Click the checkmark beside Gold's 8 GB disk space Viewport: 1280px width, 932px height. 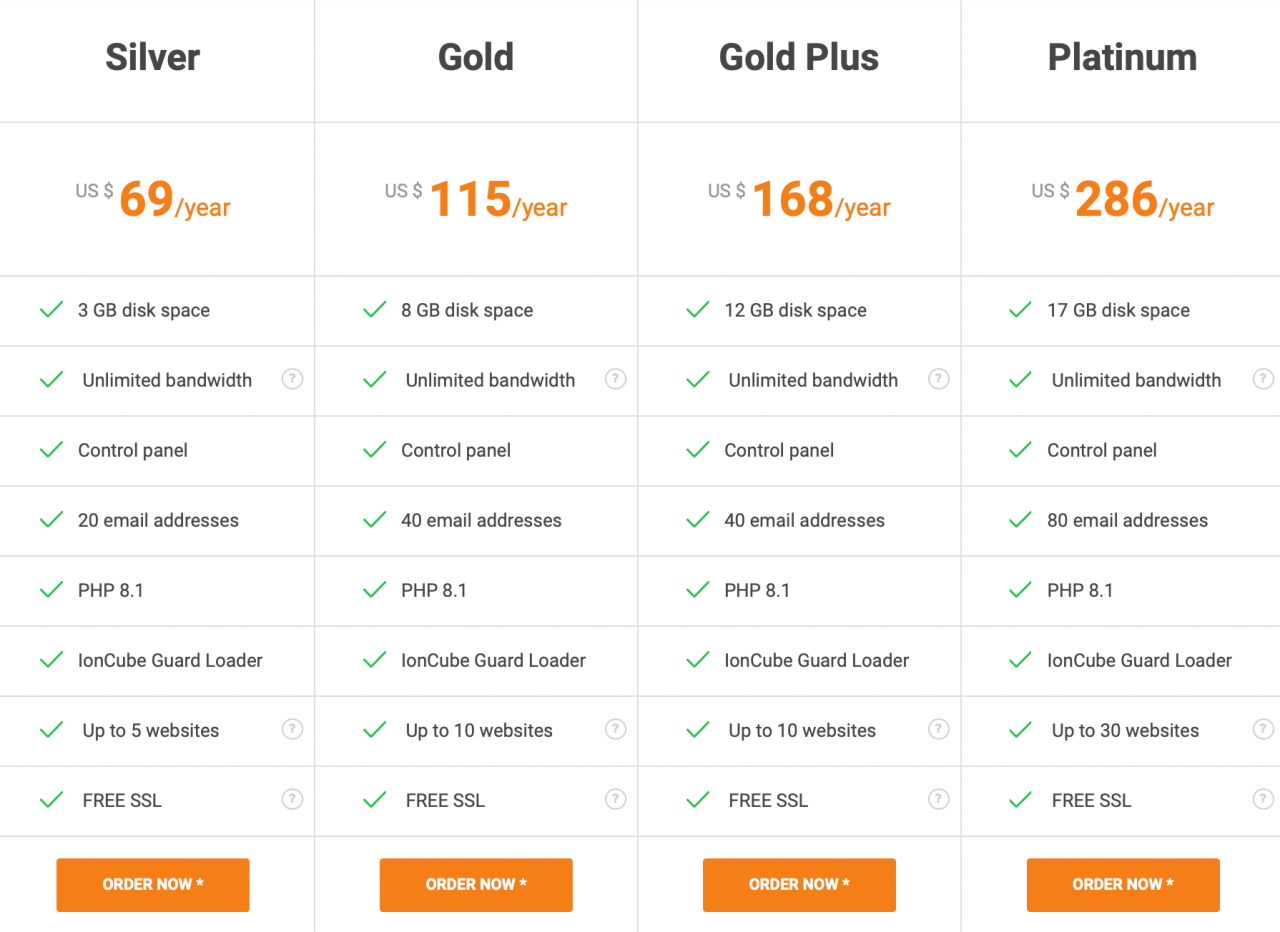[x=374, y=310]
